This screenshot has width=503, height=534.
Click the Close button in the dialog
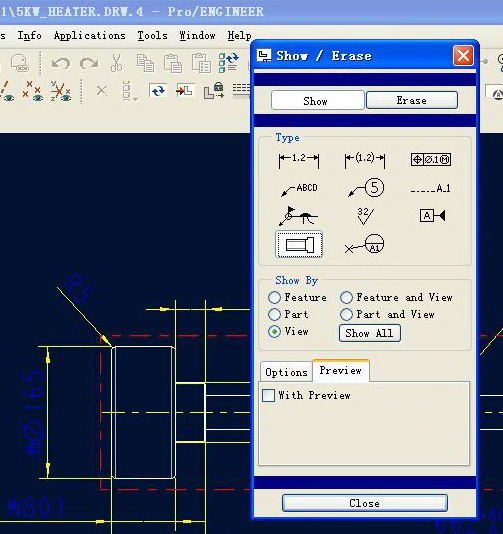coord(365,503)
